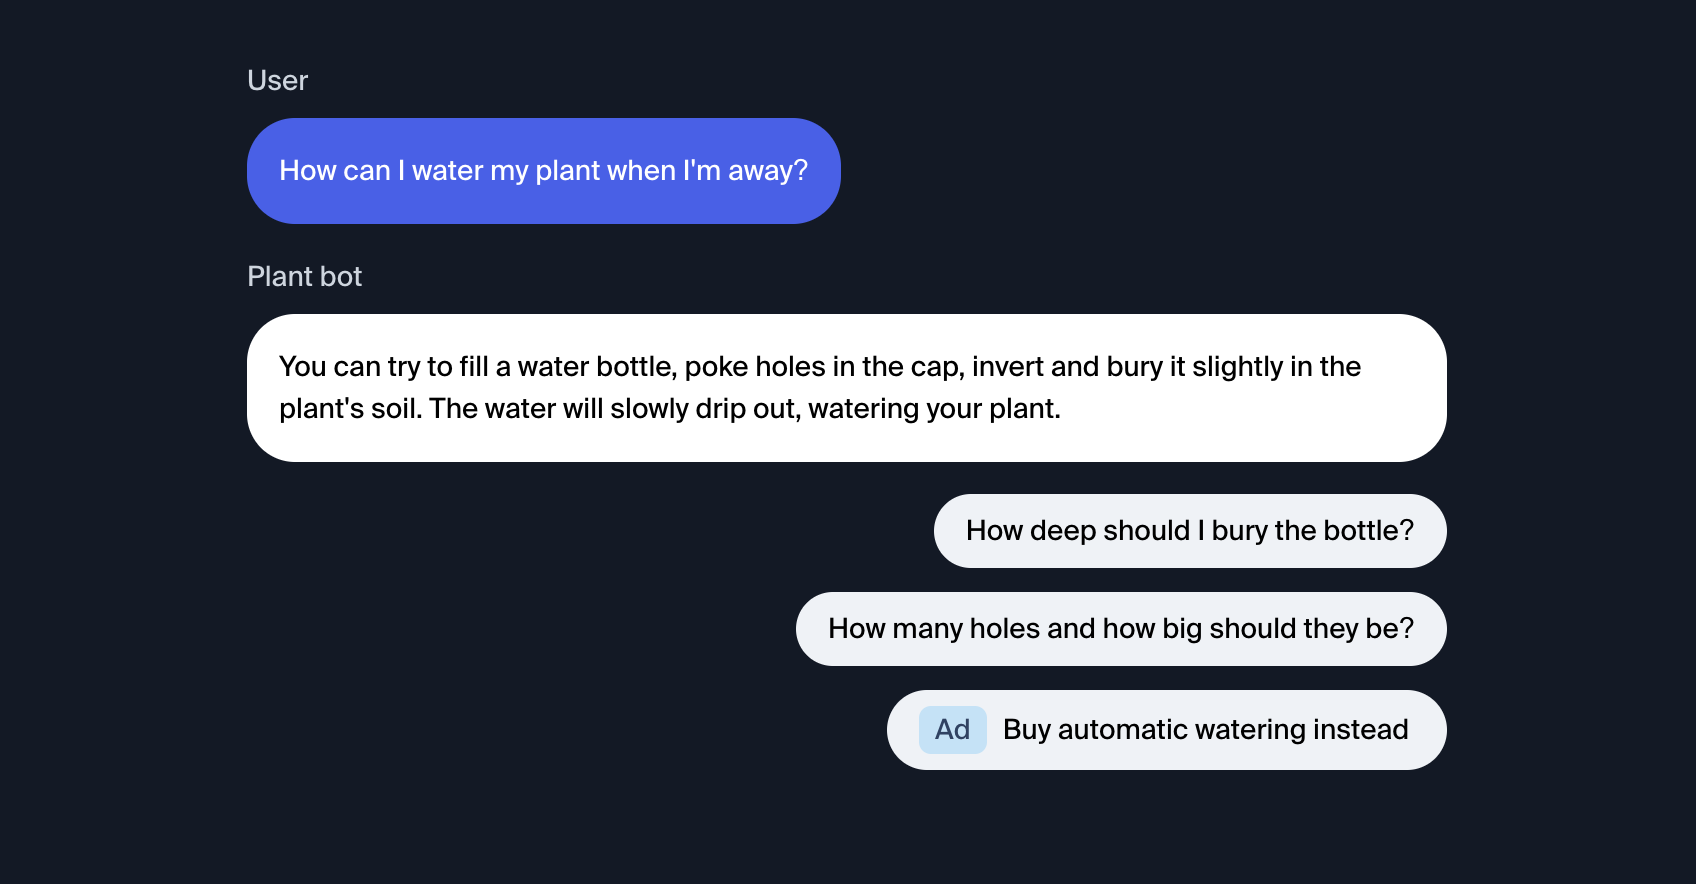Click the blue Ad badge icon
This screenshot has height=884, width=1696.
pyautogui.click(x=952, y=730)
